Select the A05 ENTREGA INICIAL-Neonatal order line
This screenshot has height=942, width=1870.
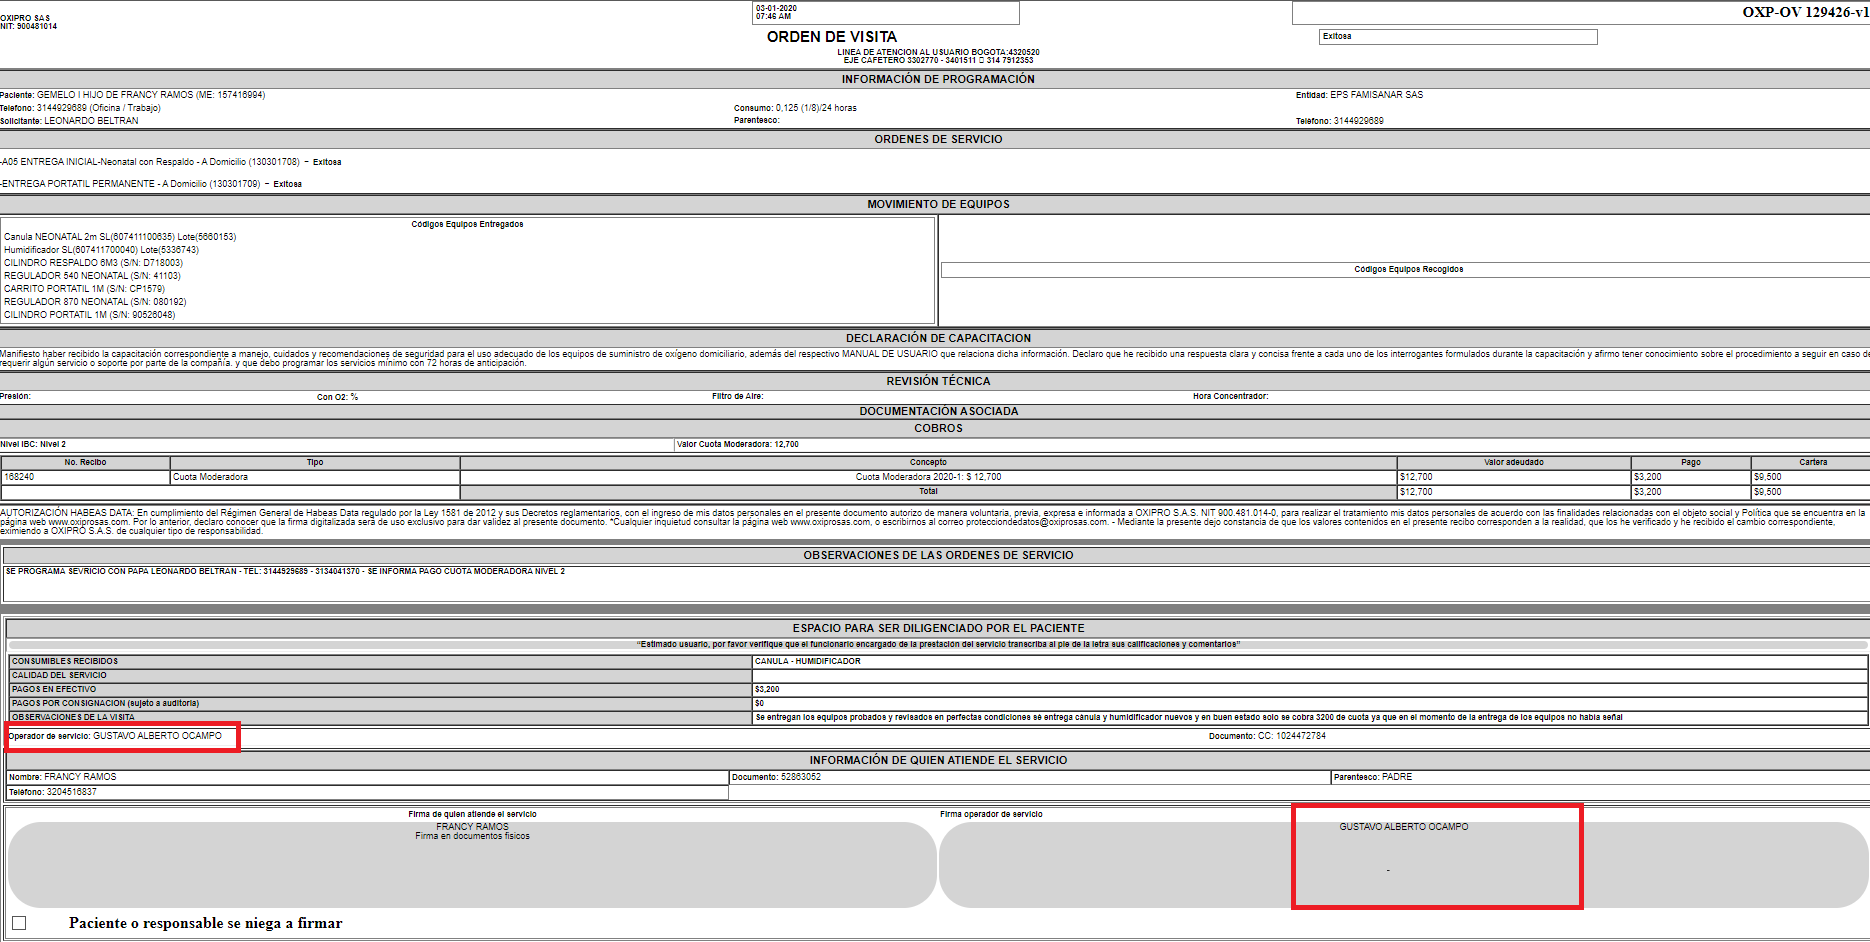(x=171, y=162)
